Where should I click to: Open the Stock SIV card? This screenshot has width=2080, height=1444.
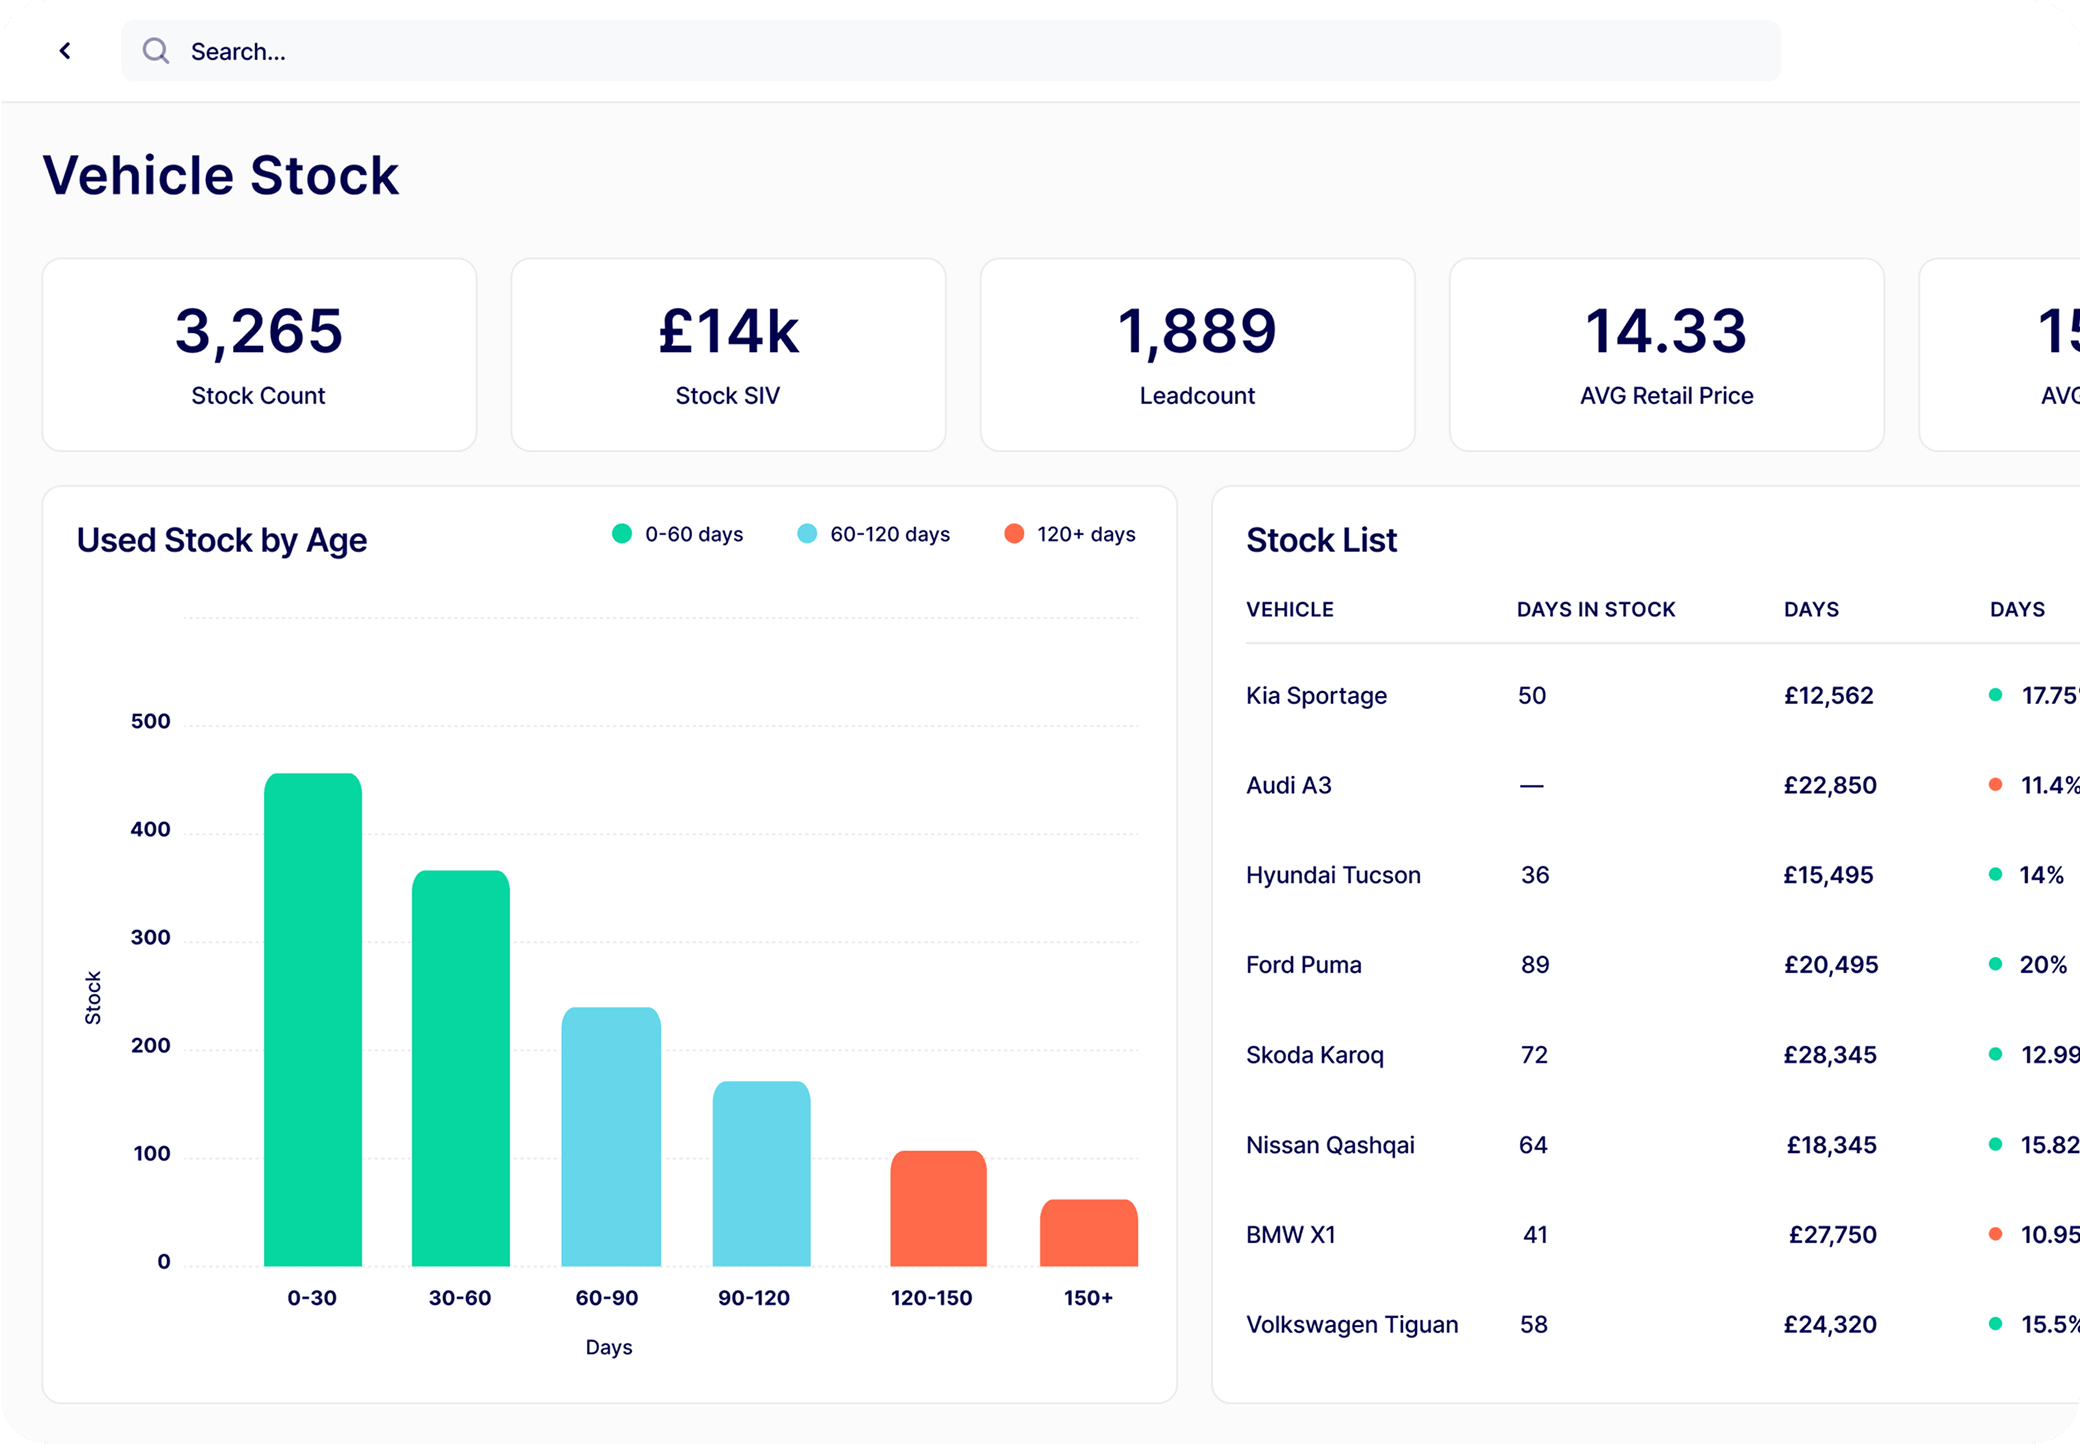728,354
